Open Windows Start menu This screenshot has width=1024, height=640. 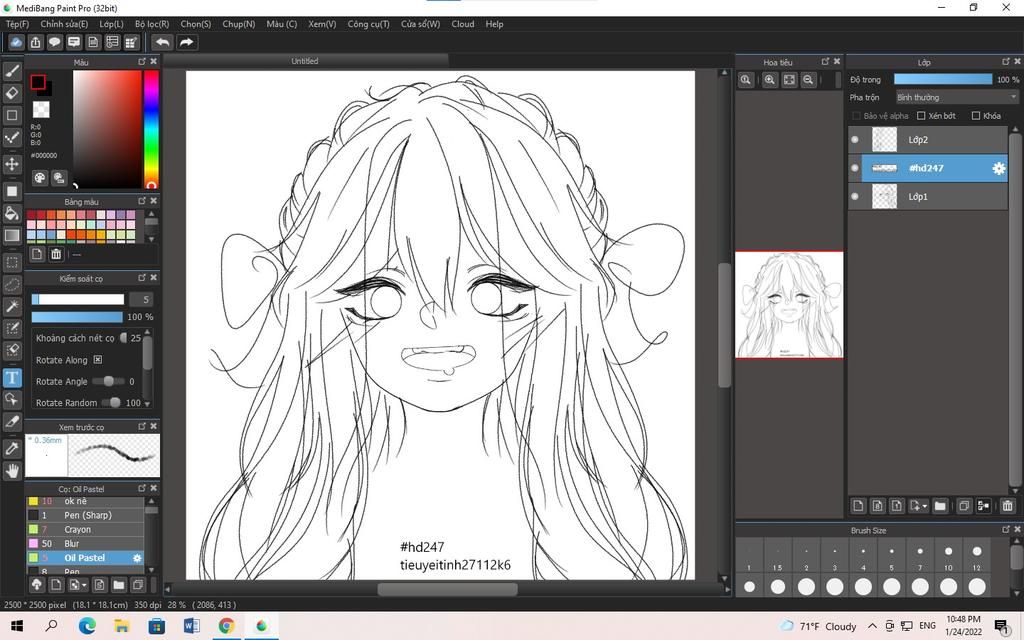(17, 626)
